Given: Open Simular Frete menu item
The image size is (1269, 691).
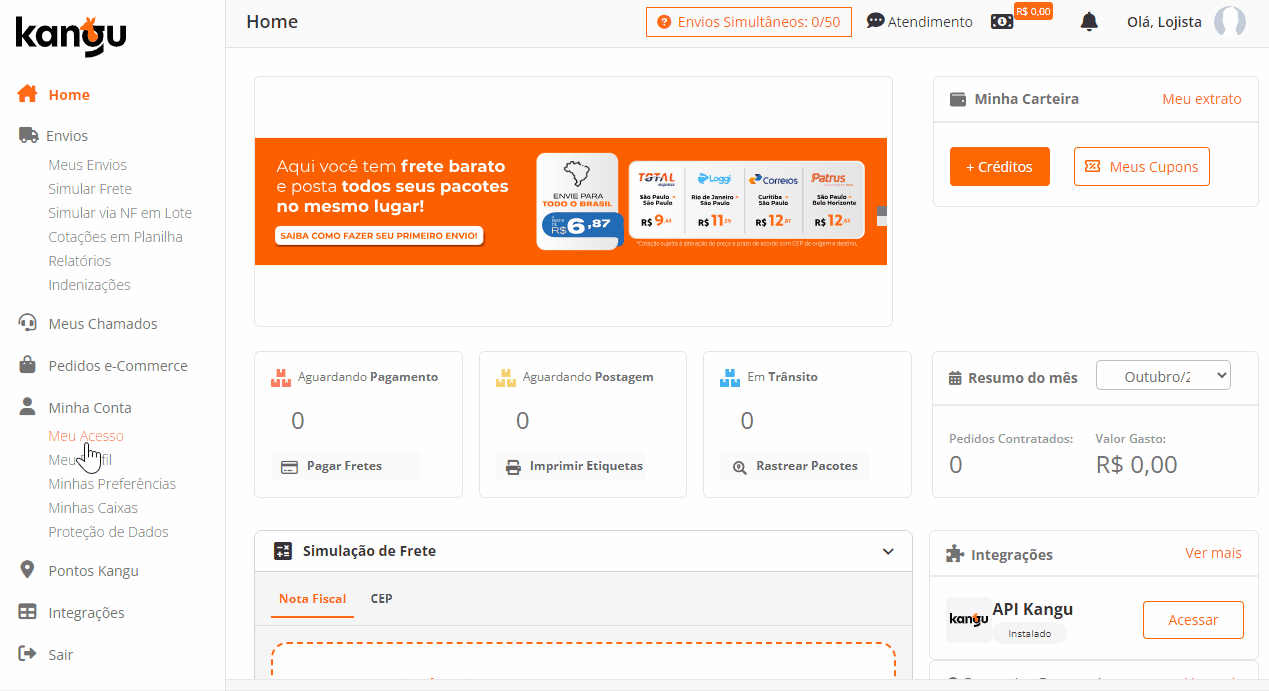Looking at the screenshot, I should click(90, 189).
